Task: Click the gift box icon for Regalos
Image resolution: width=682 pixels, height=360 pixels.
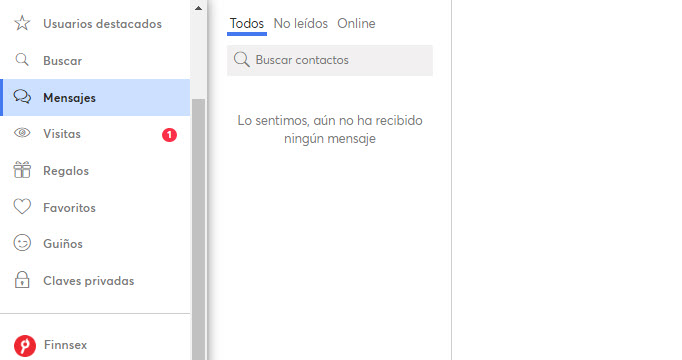Action: 22,170
